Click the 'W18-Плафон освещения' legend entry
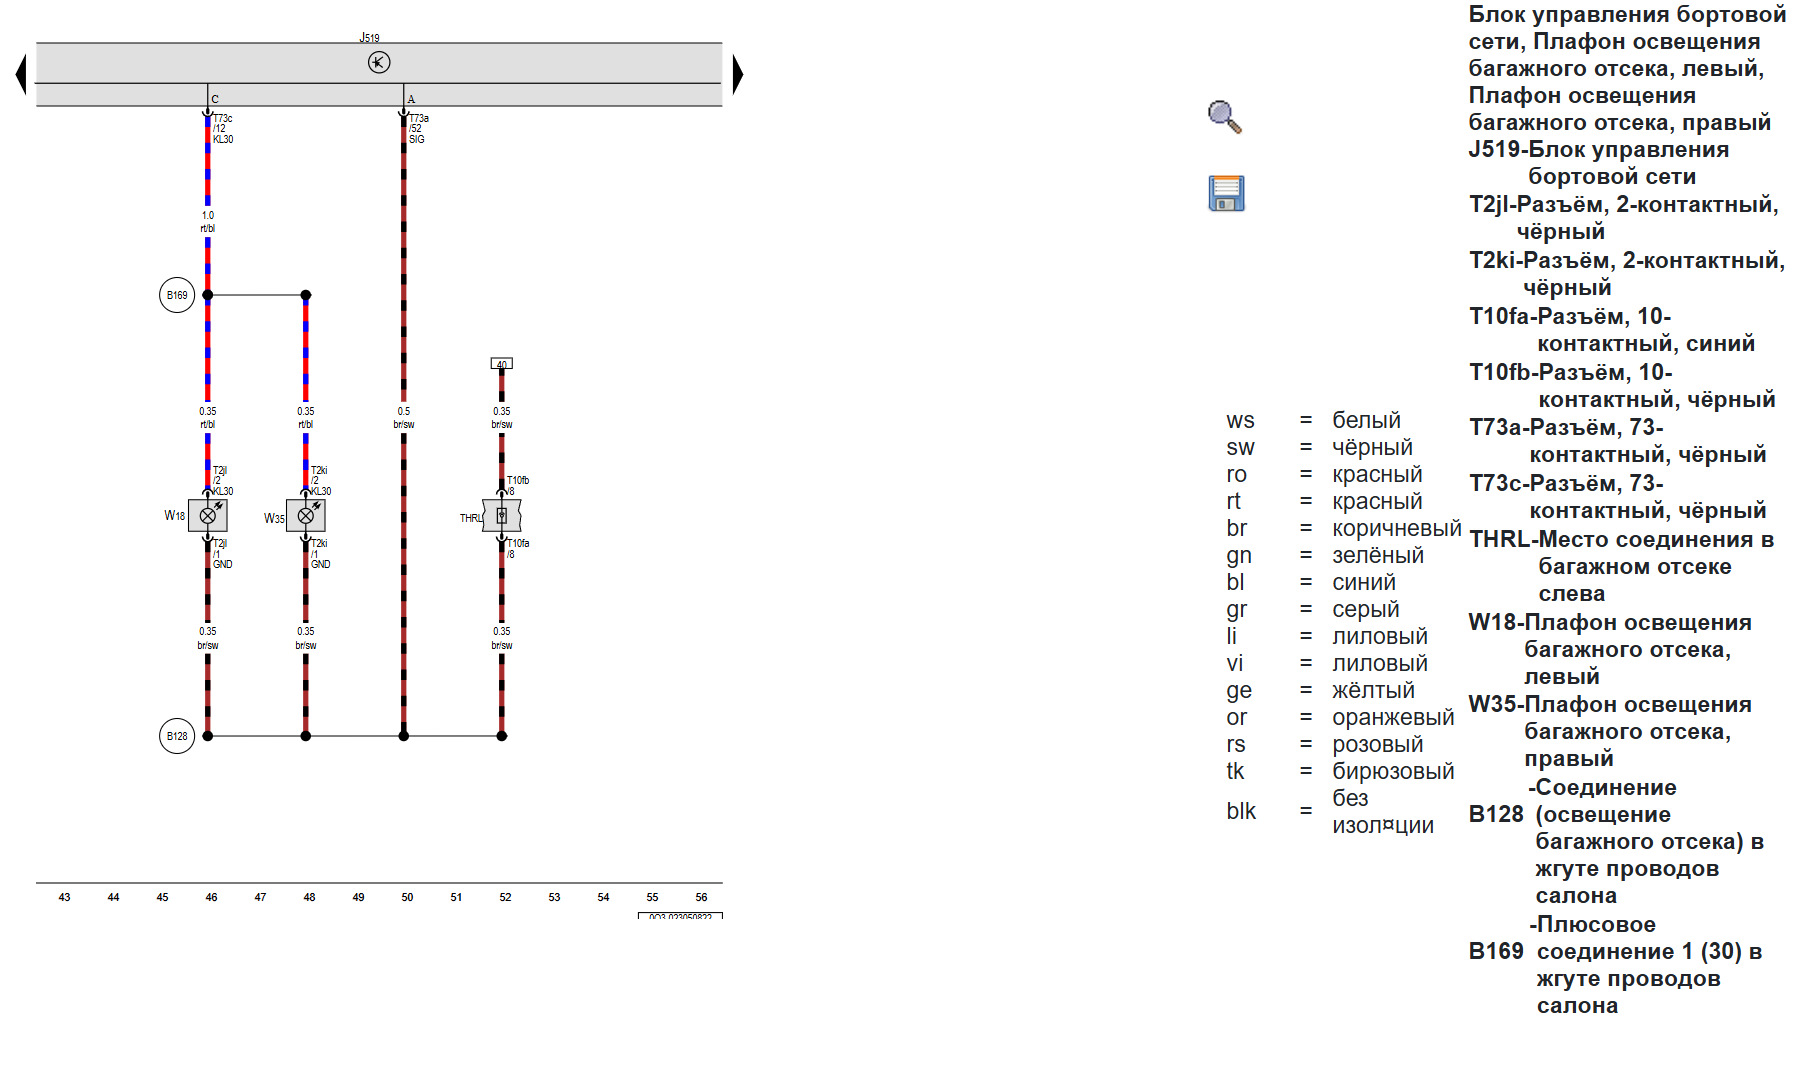 coord(1610,649)
